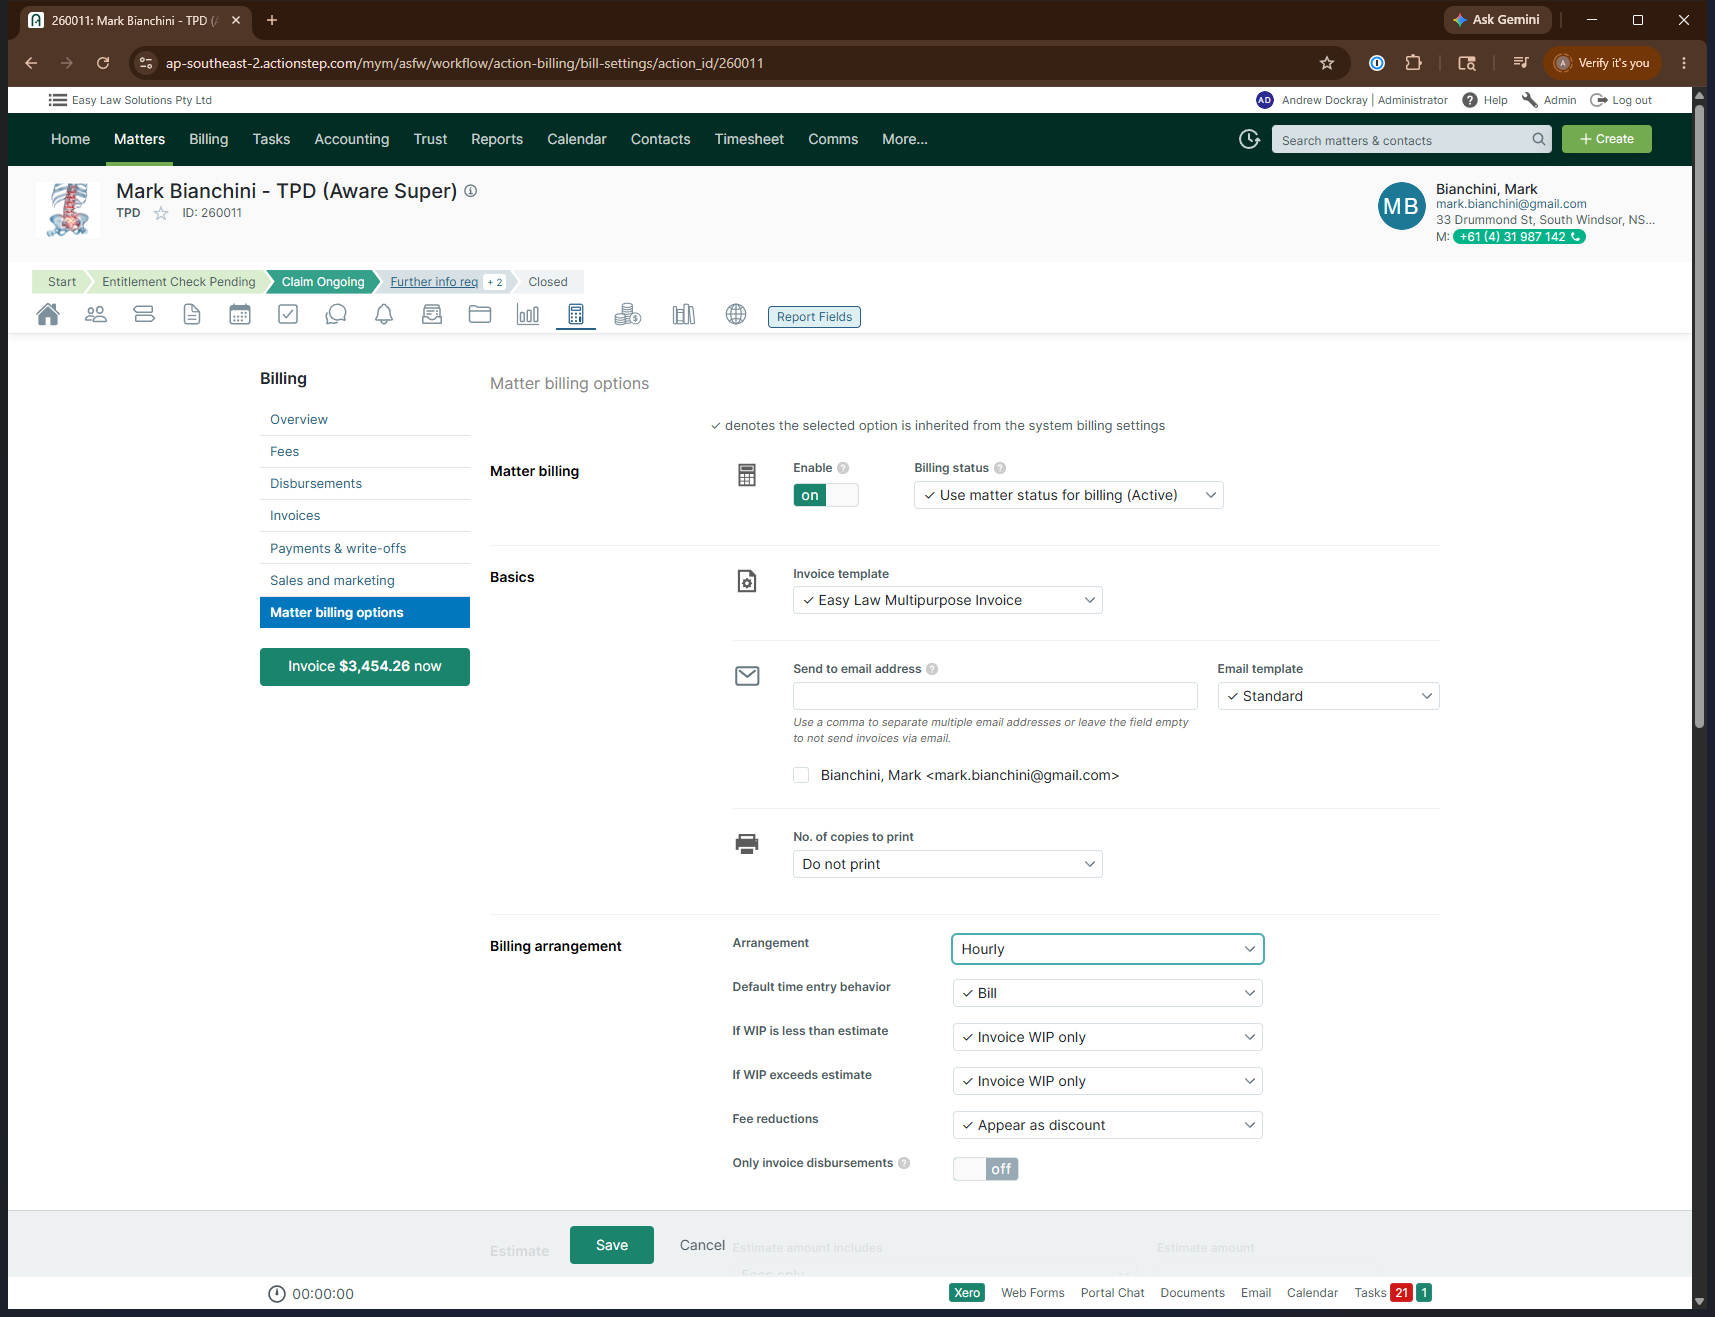The width and height of the screenshot is (1715, 1317).
Task: Open the More... top menu
Action: click(905, 139)
